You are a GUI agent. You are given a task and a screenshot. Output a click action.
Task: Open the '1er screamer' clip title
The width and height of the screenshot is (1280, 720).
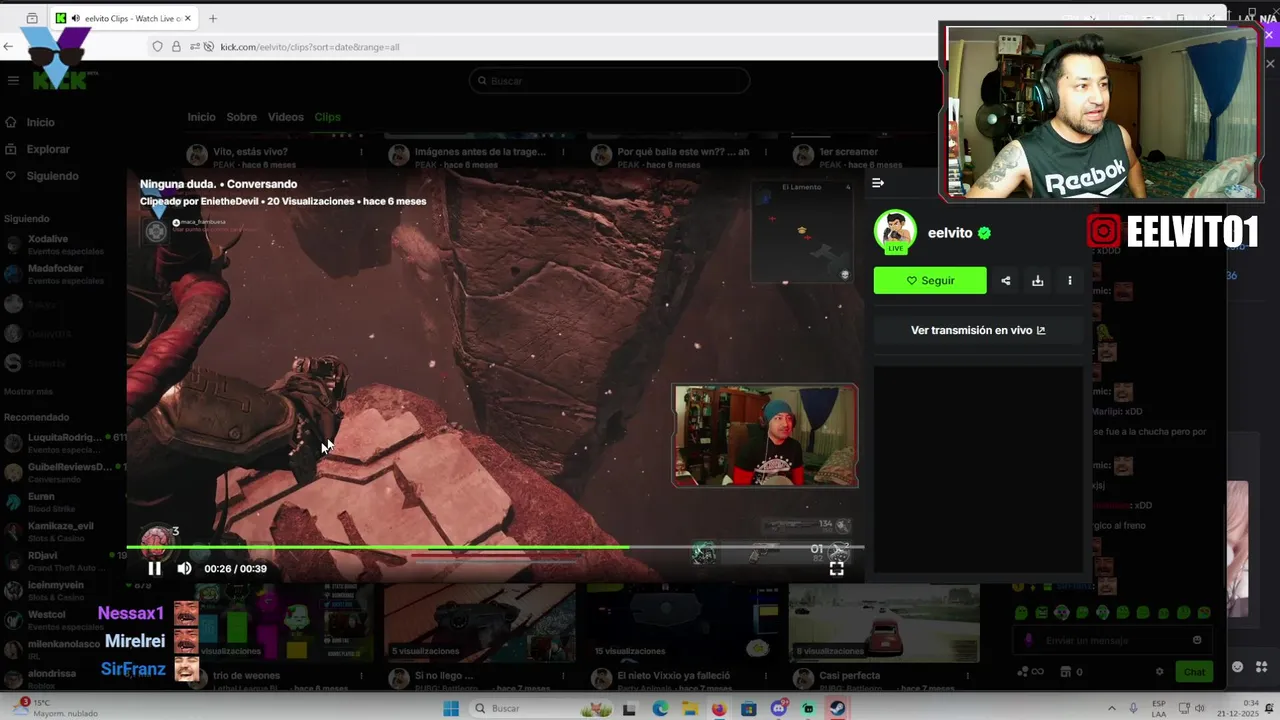[x=848, y=152]
